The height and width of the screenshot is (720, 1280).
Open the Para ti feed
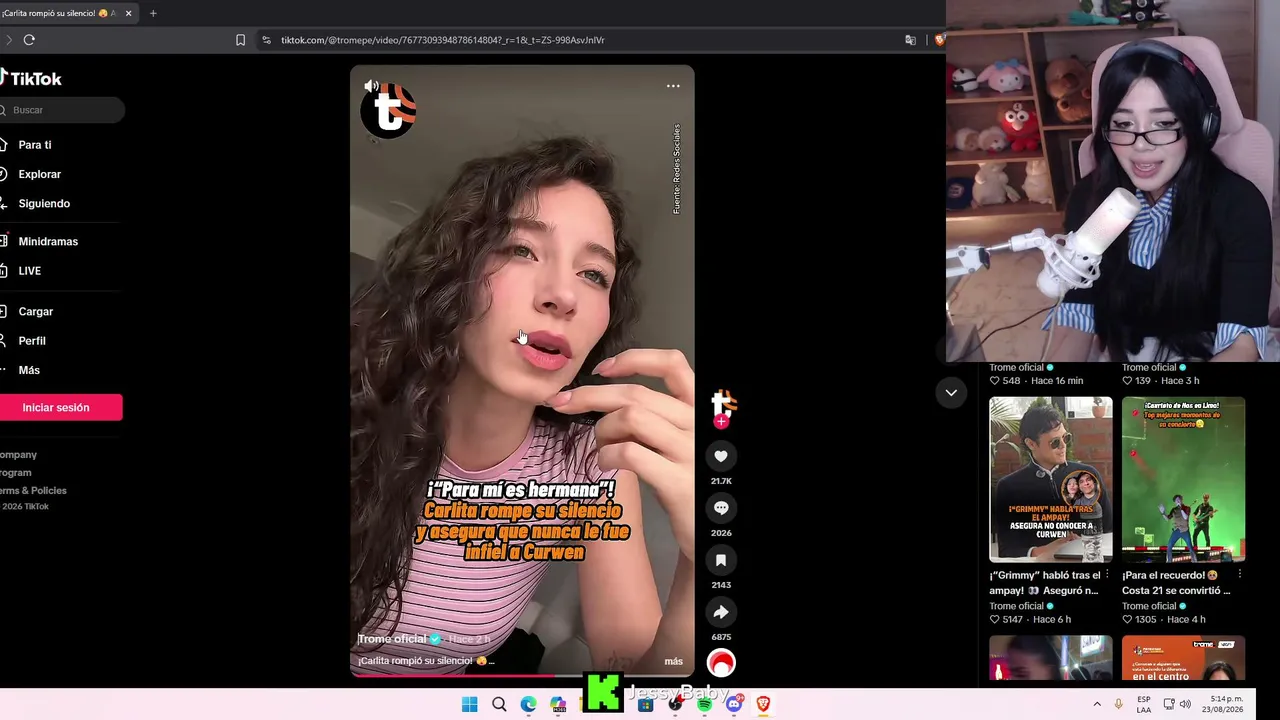pos(35,145)
